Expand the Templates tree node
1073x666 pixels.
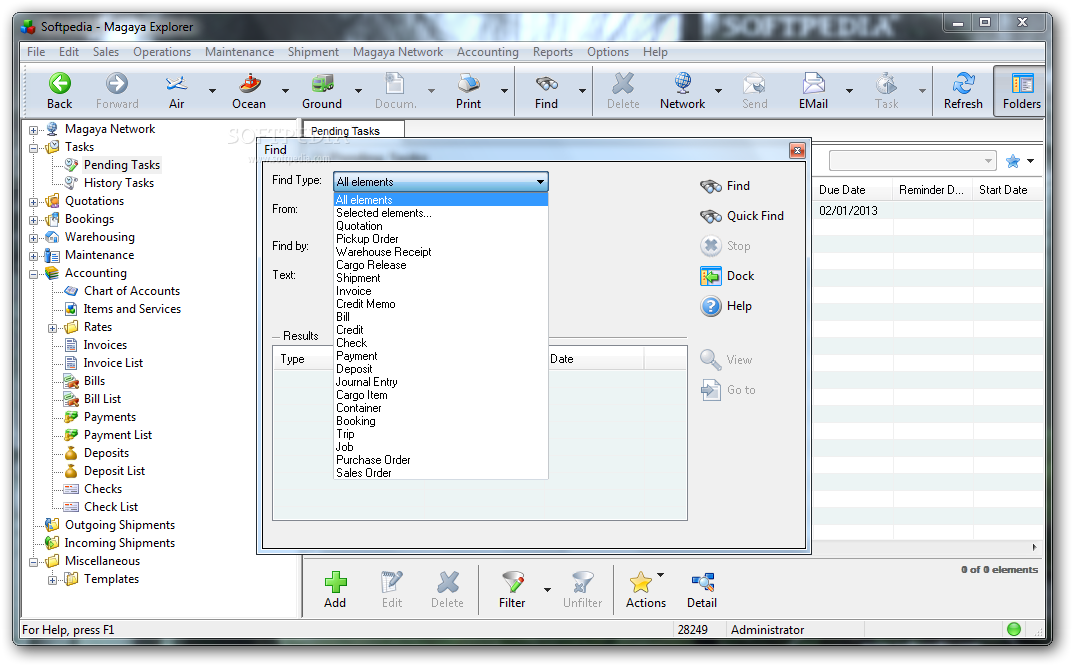tap(53, 580)
